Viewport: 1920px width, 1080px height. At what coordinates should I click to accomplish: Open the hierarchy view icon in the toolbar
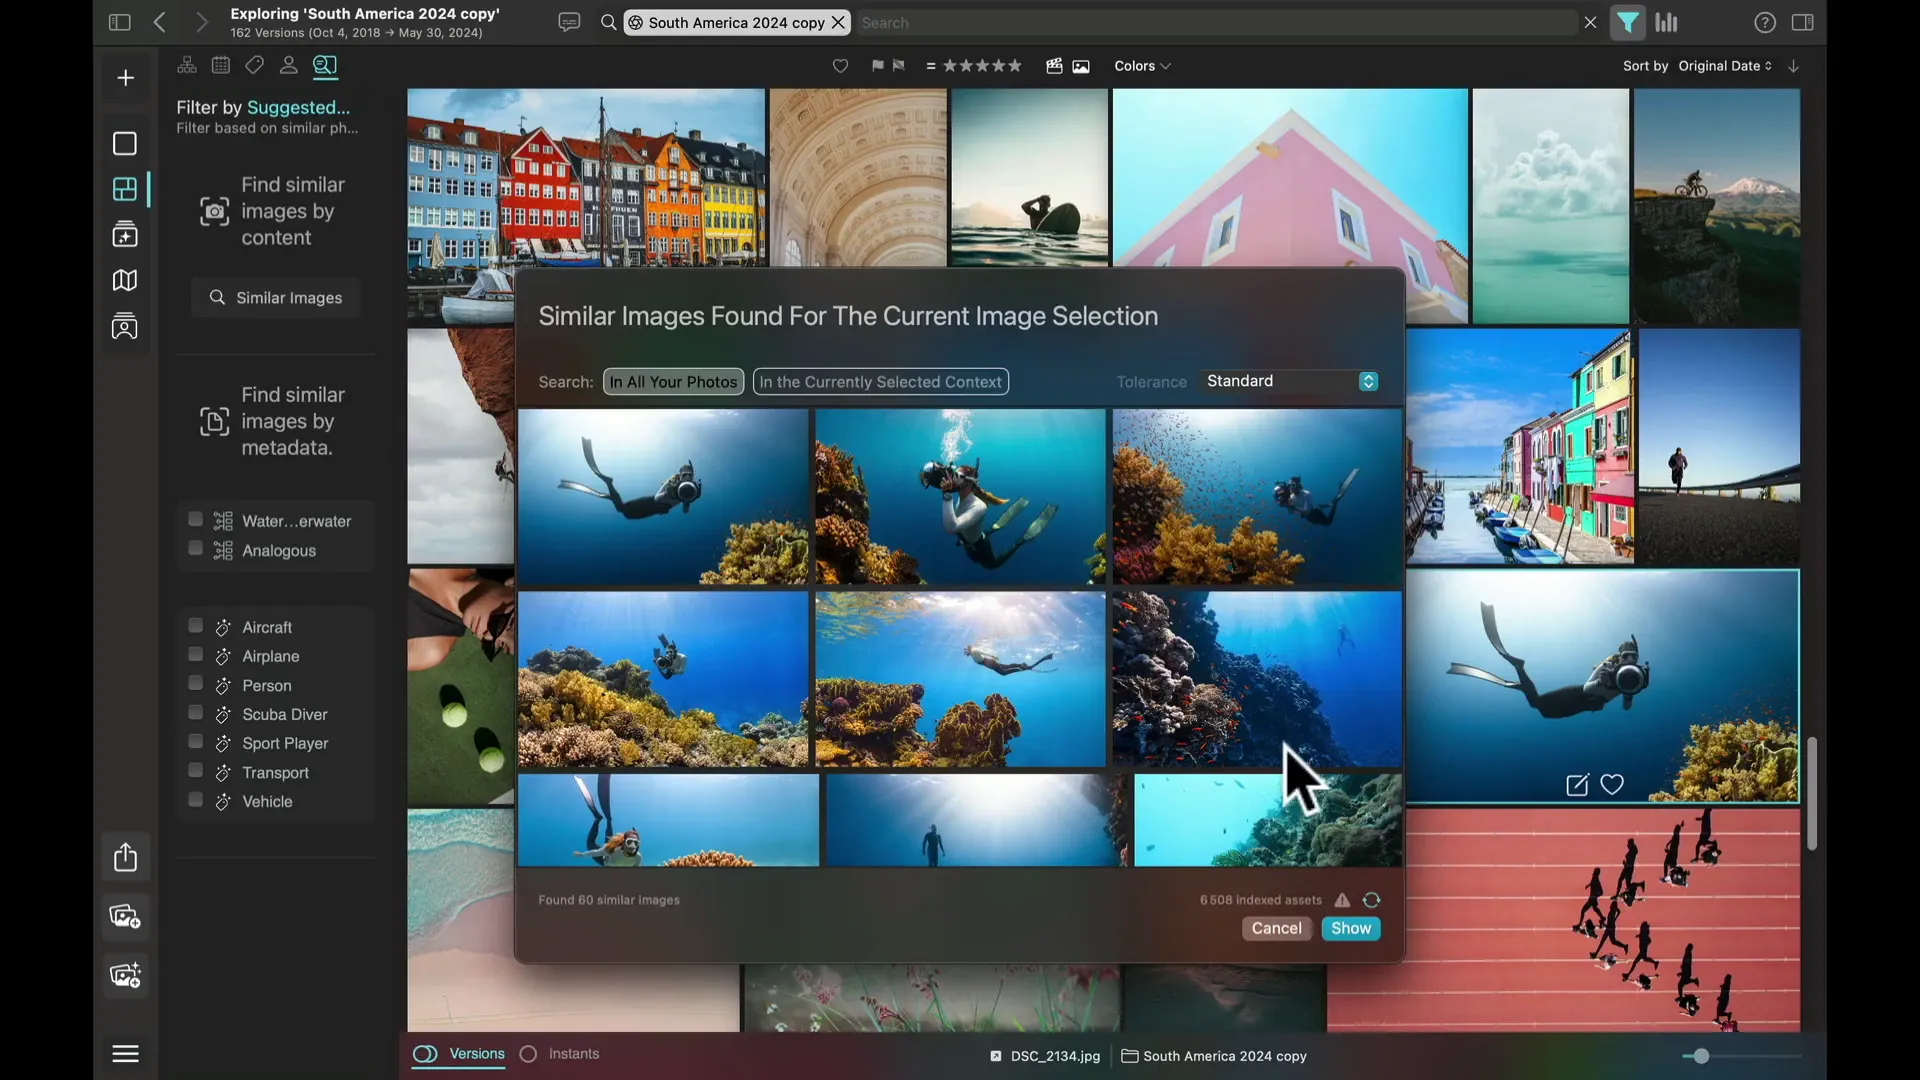point(186,65)
